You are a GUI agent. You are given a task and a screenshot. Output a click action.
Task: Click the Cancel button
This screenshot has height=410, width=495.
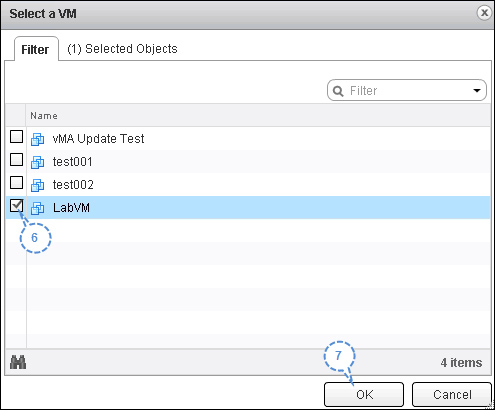[x=452, y=394]
